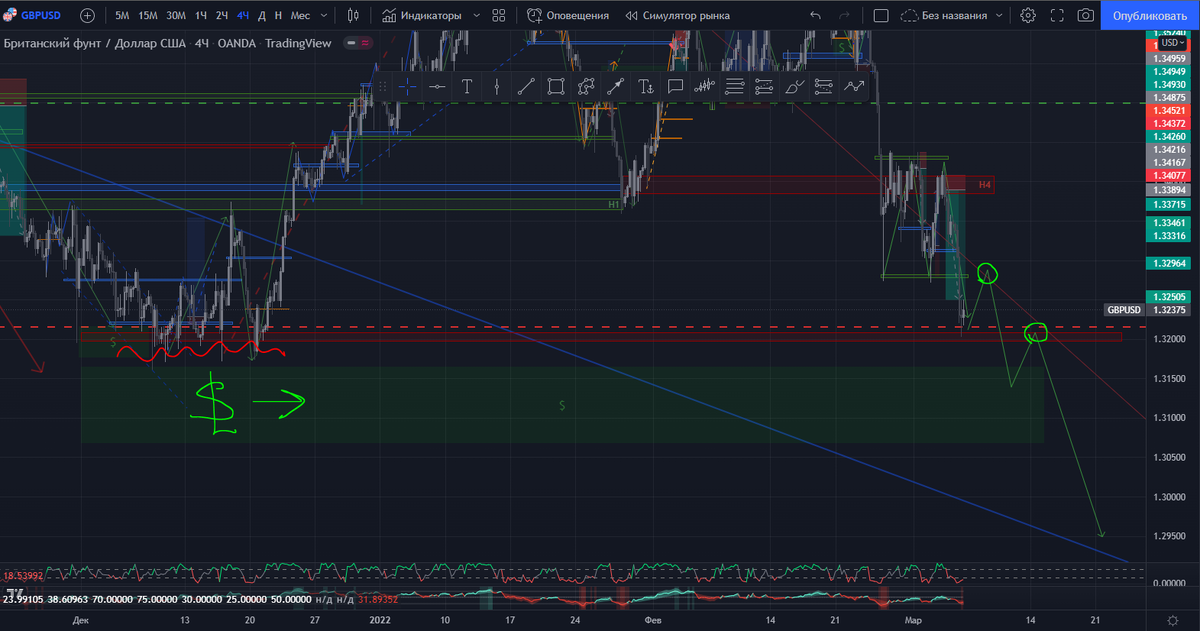The image size is (1200, 631).
Task: Open chart settings gear icon
Action: point(1028,15)
